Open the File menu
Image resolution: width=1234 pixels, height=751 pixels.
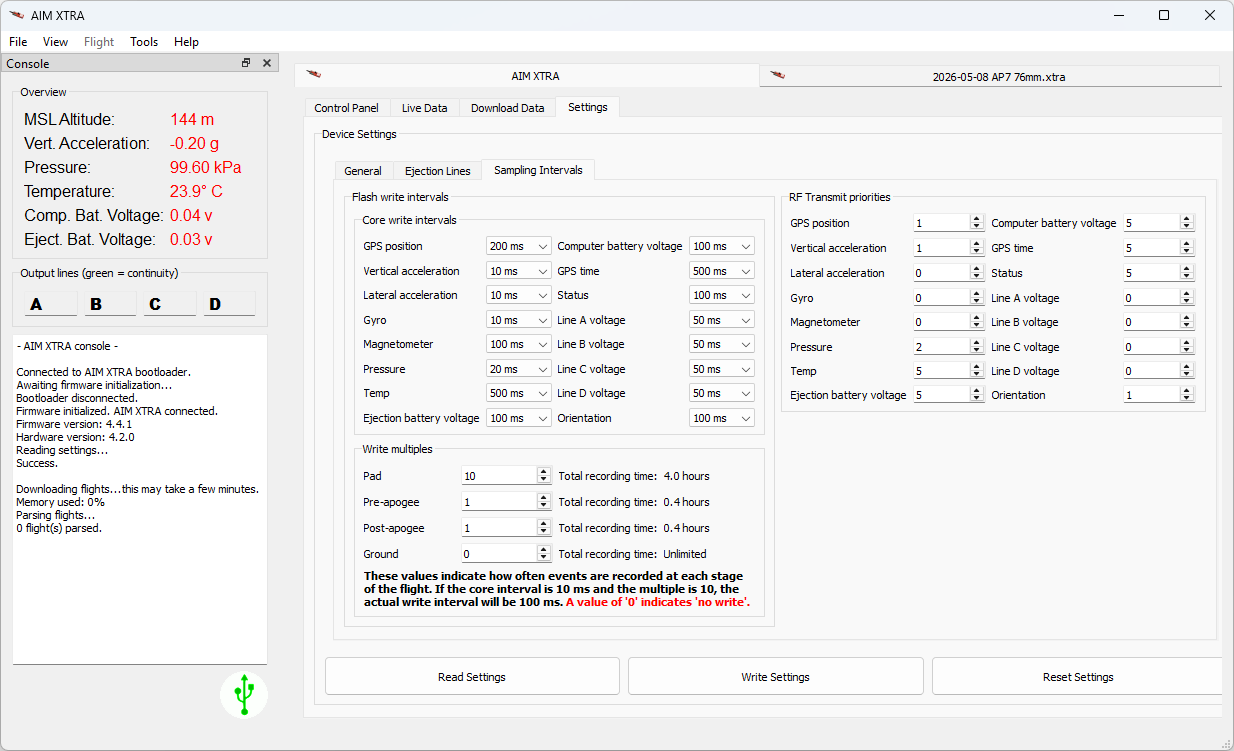point(18,42)
